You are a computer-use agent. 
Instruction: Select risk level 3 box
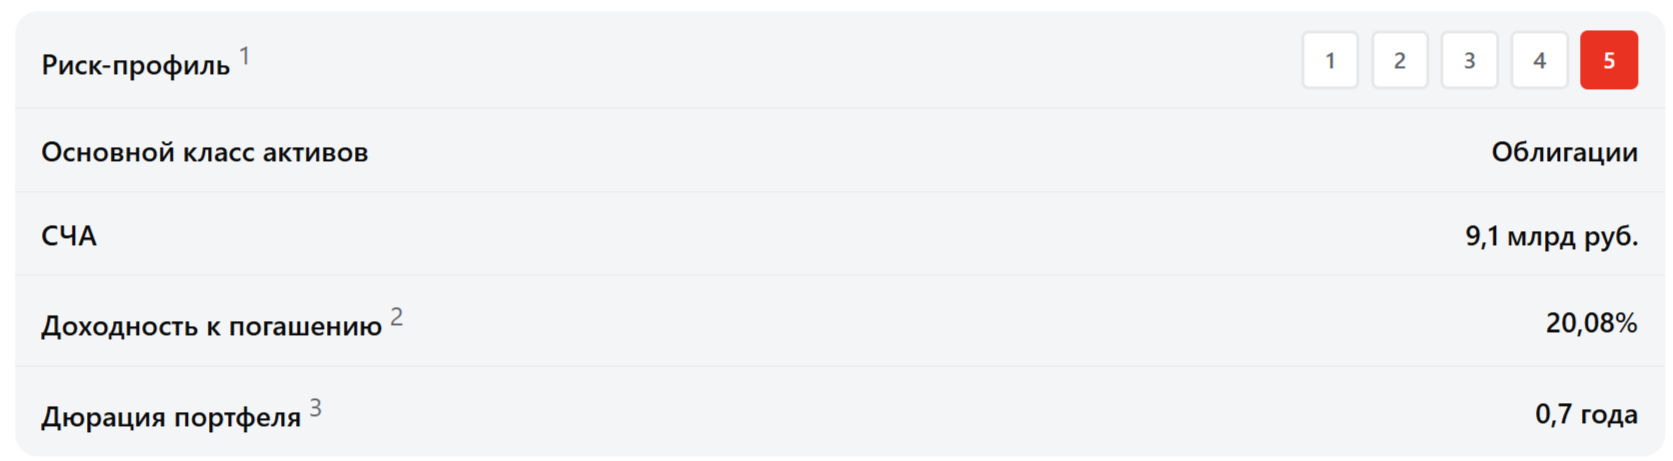[x=1469, y=61]
